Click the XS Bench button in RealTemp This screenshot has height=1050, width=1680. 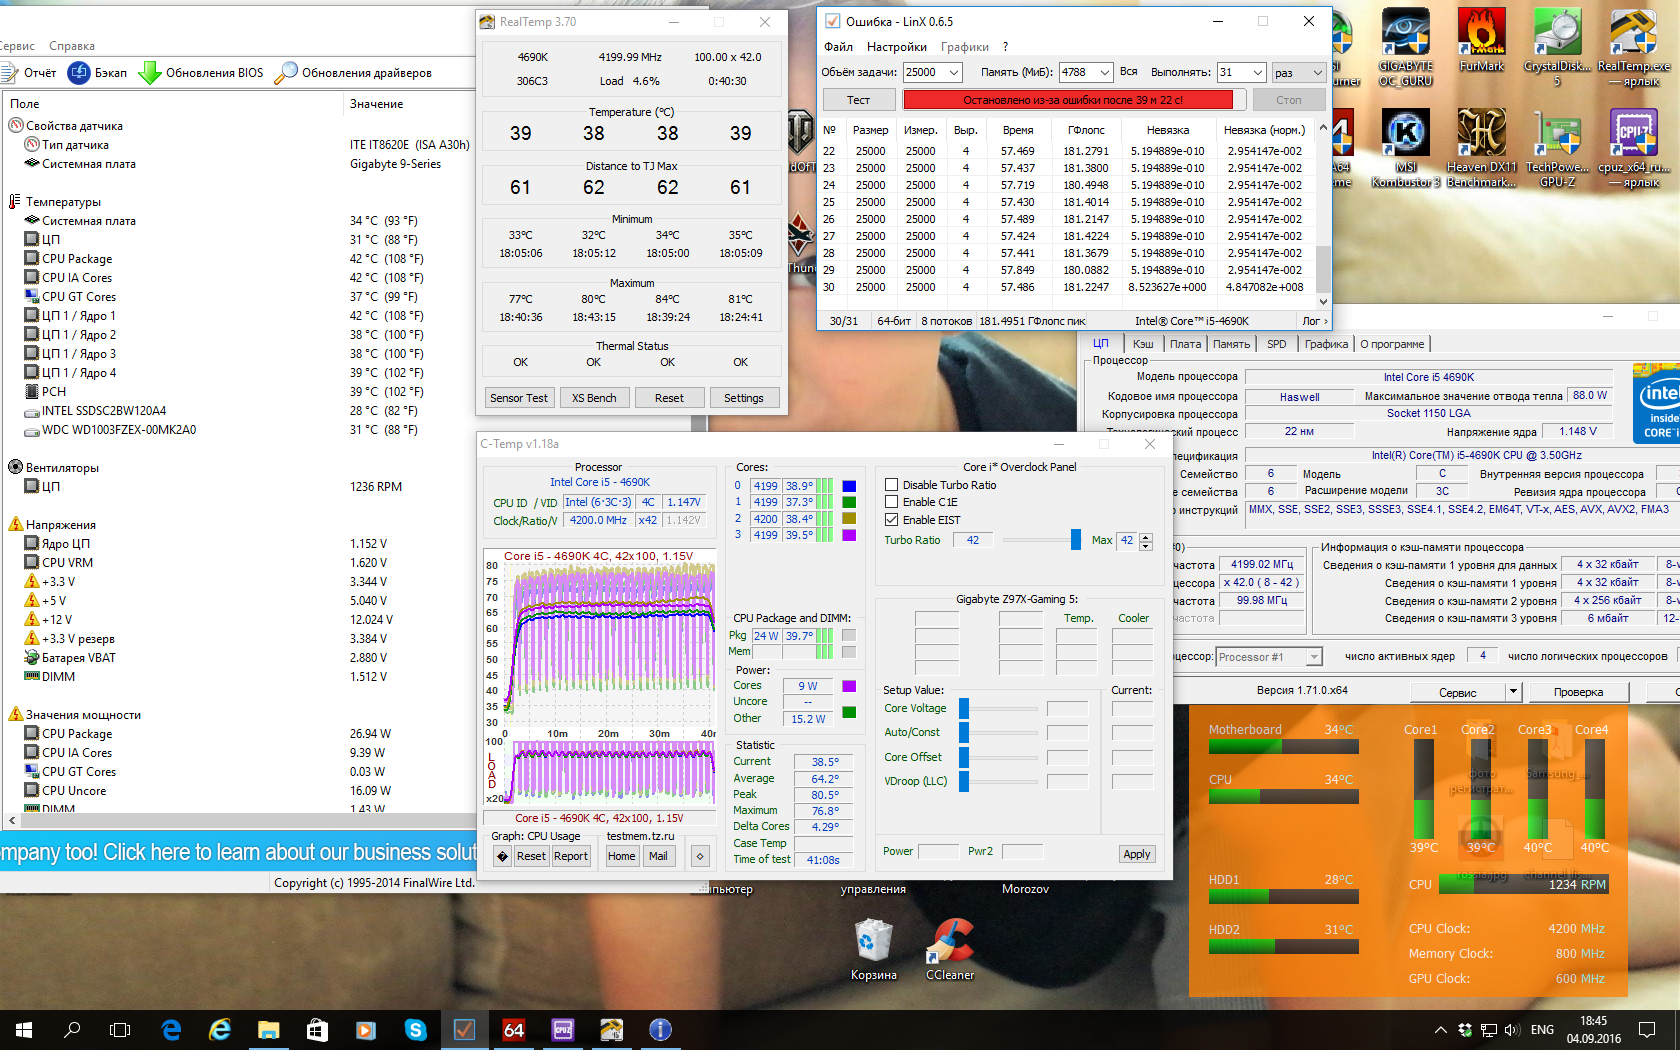594,398
